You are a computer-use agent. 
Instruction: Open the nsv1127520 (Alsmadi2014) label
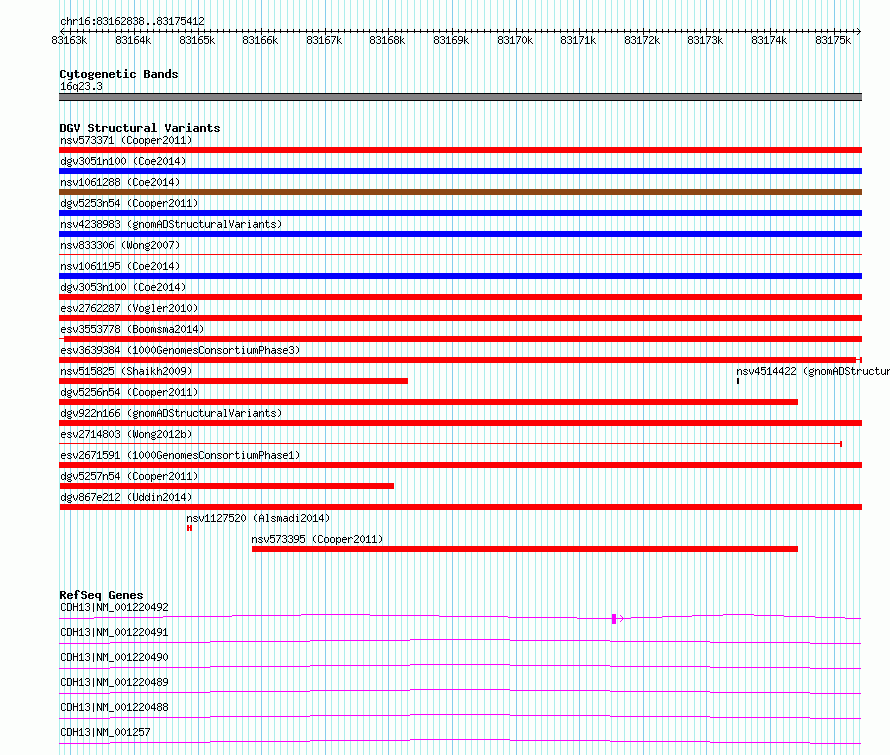258,518
